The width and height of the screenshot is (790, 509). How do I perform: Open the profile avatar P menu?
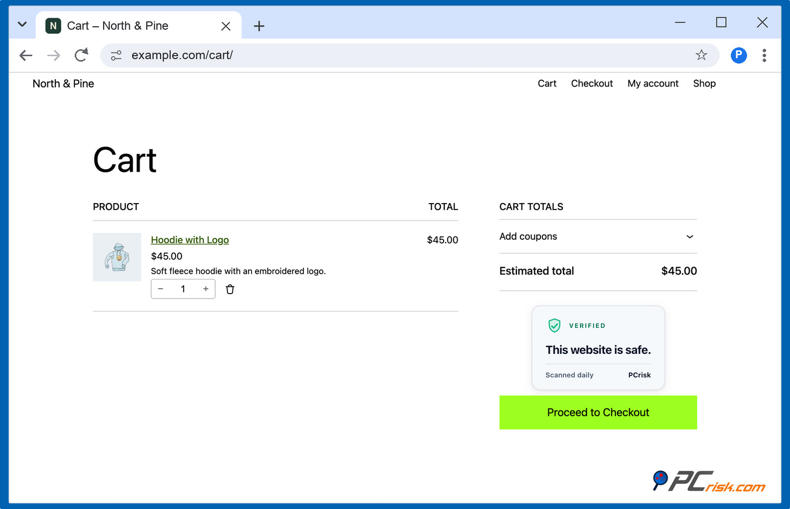coord(738,55)
